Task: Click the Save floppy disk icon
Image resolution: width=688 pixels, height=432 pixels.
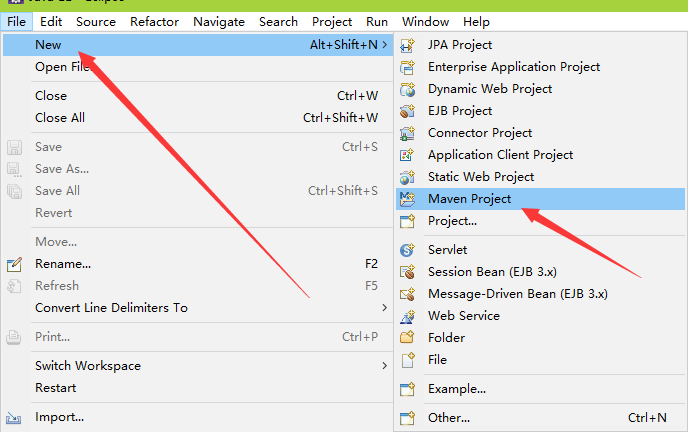Action: [x=14, y=147]
